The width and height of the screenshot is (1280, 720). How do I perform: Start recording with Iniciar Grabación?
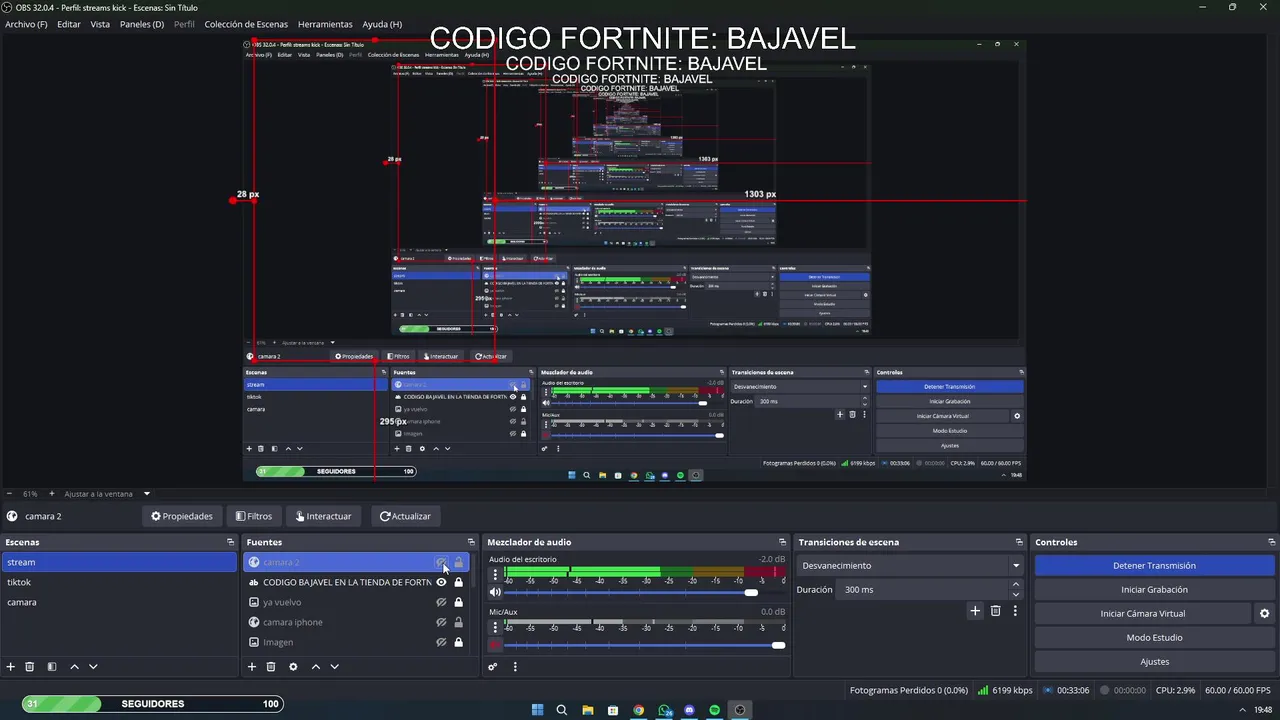pos(1154,590)
